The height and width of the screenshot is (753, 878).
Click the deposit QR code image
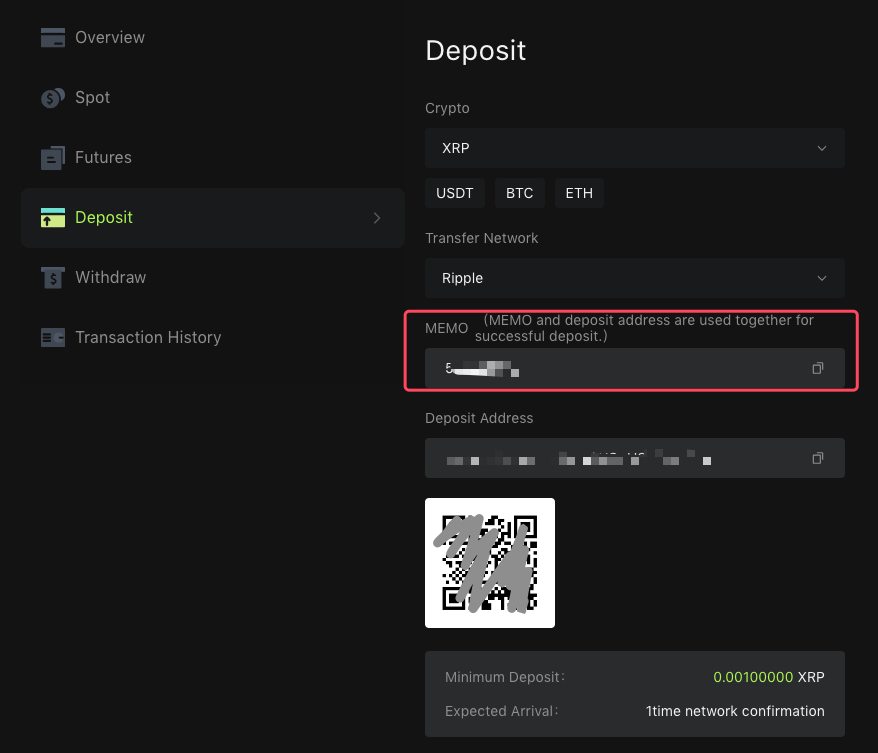tap(490, 563)
